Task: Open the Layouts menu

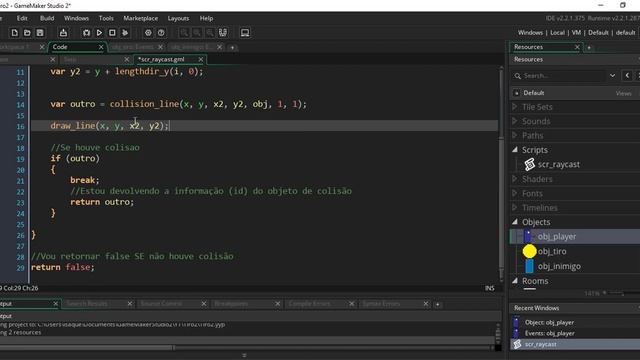Action: point(178,18)
